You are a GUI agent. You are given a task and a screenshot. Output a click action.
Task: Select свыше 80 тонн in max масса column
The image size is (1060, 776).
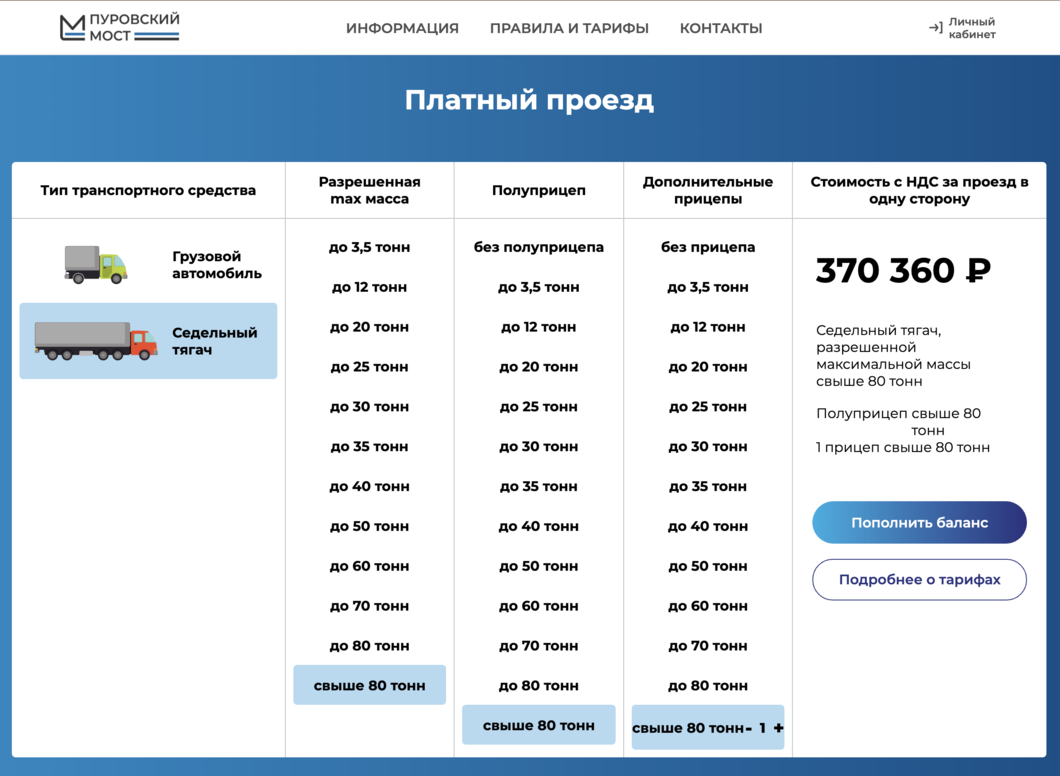click(x=369, y=685)
